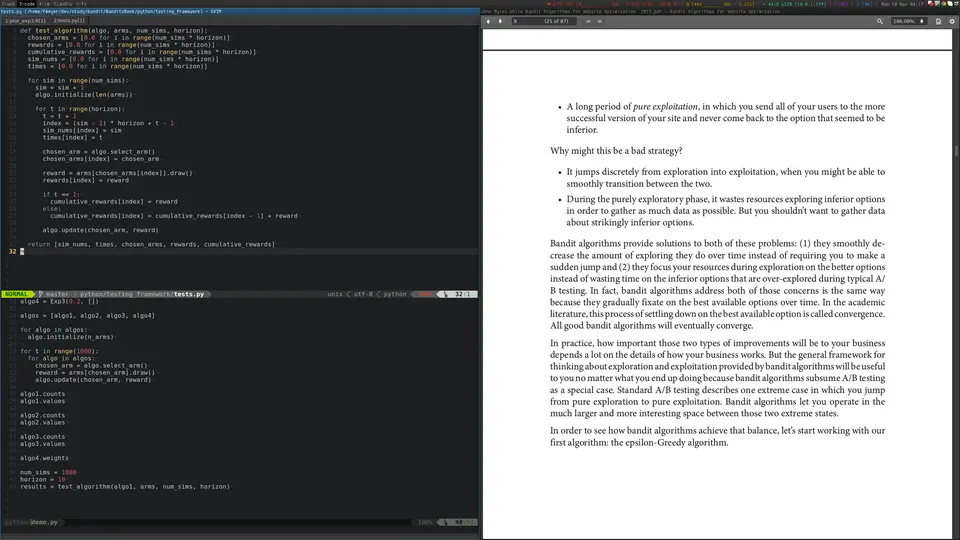Viewport: 960px width, 540px height.
Task: Go to next page in PDF viewer
Action: coord(500,21)
